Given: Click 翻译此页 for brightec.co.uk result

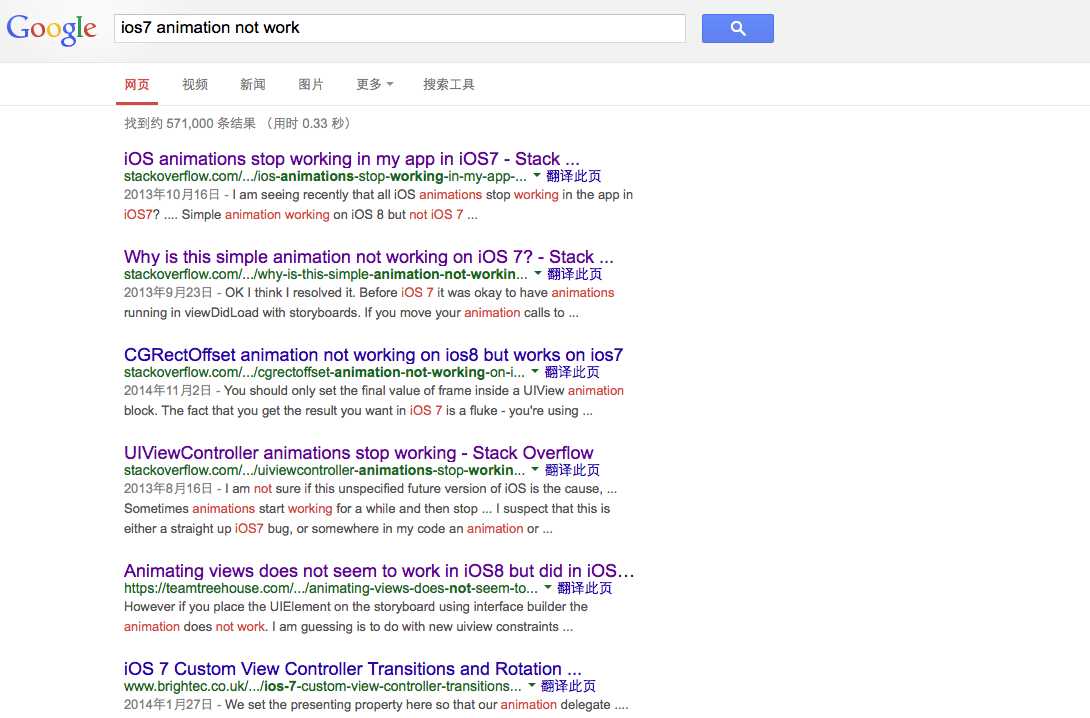Looking at the screenshot, I should coord(568,687).
